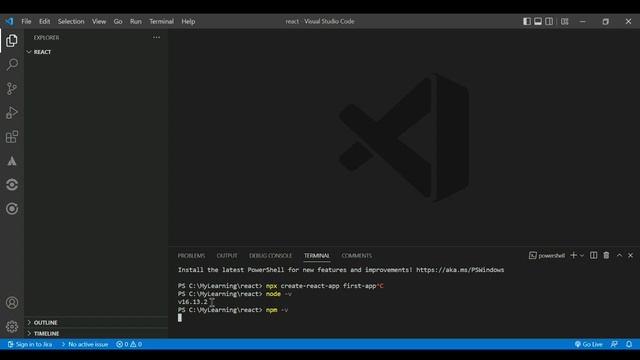Select the TERMINAL tab
Image resolution: width=640 pixels, height=360 pixels.
[x=317, y=256]
